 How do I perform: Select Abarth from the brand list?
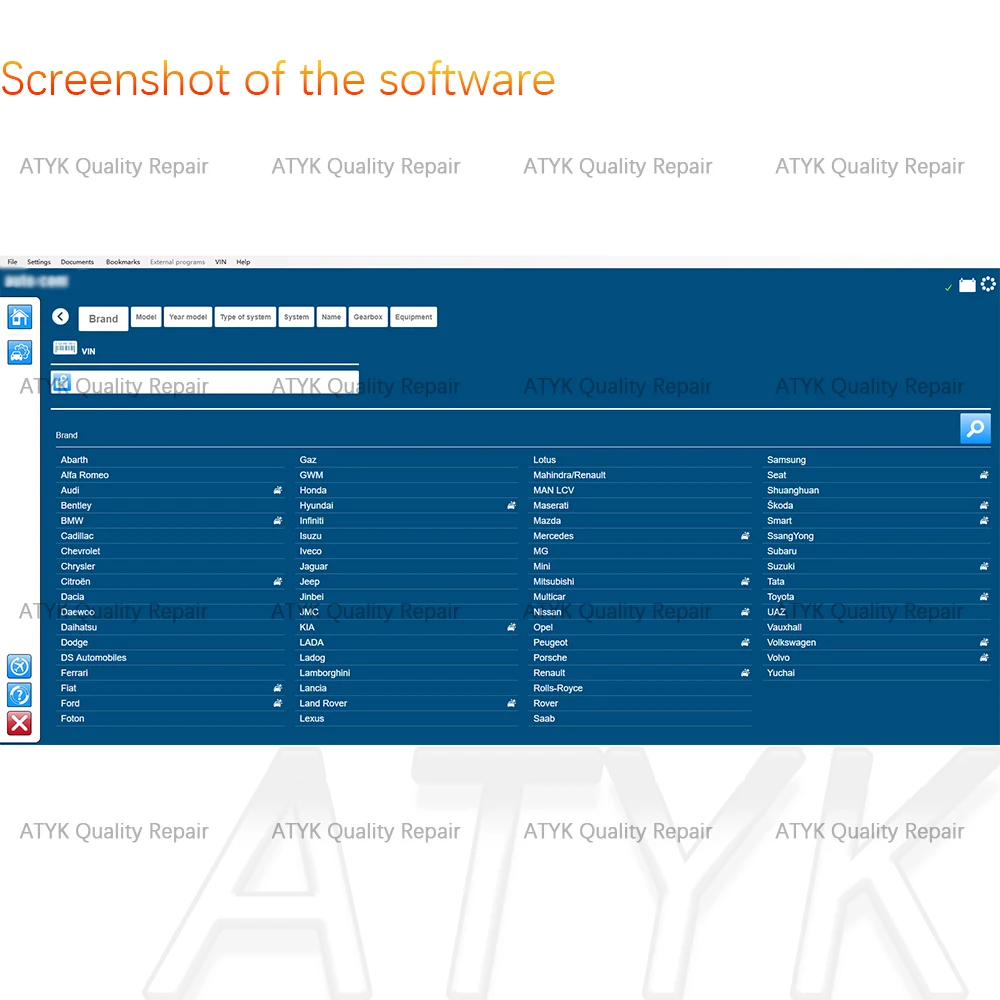click(x=170, y=460)
